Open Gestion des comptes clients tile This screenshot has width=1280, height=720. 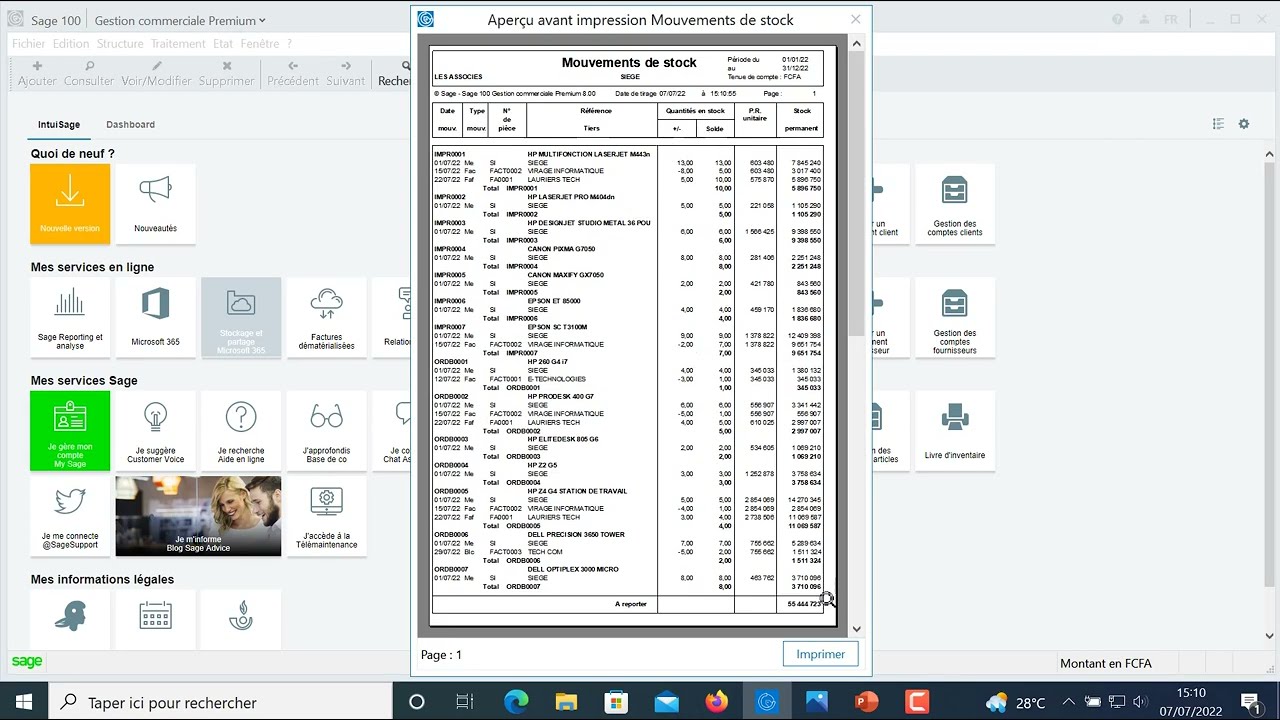(x=955, y=204)
